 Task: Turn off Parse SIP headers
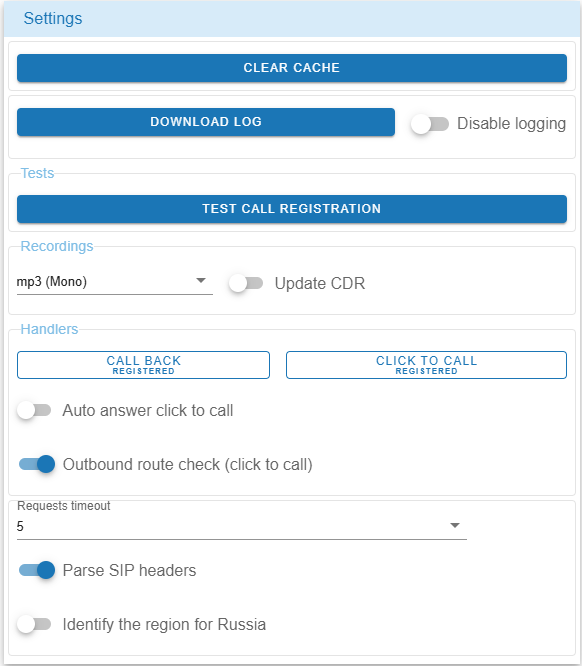point(37,570)
